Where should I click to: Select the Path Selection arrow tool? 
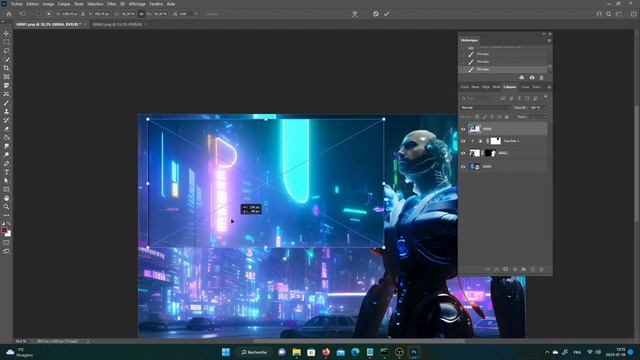click(x=6, y=180)
